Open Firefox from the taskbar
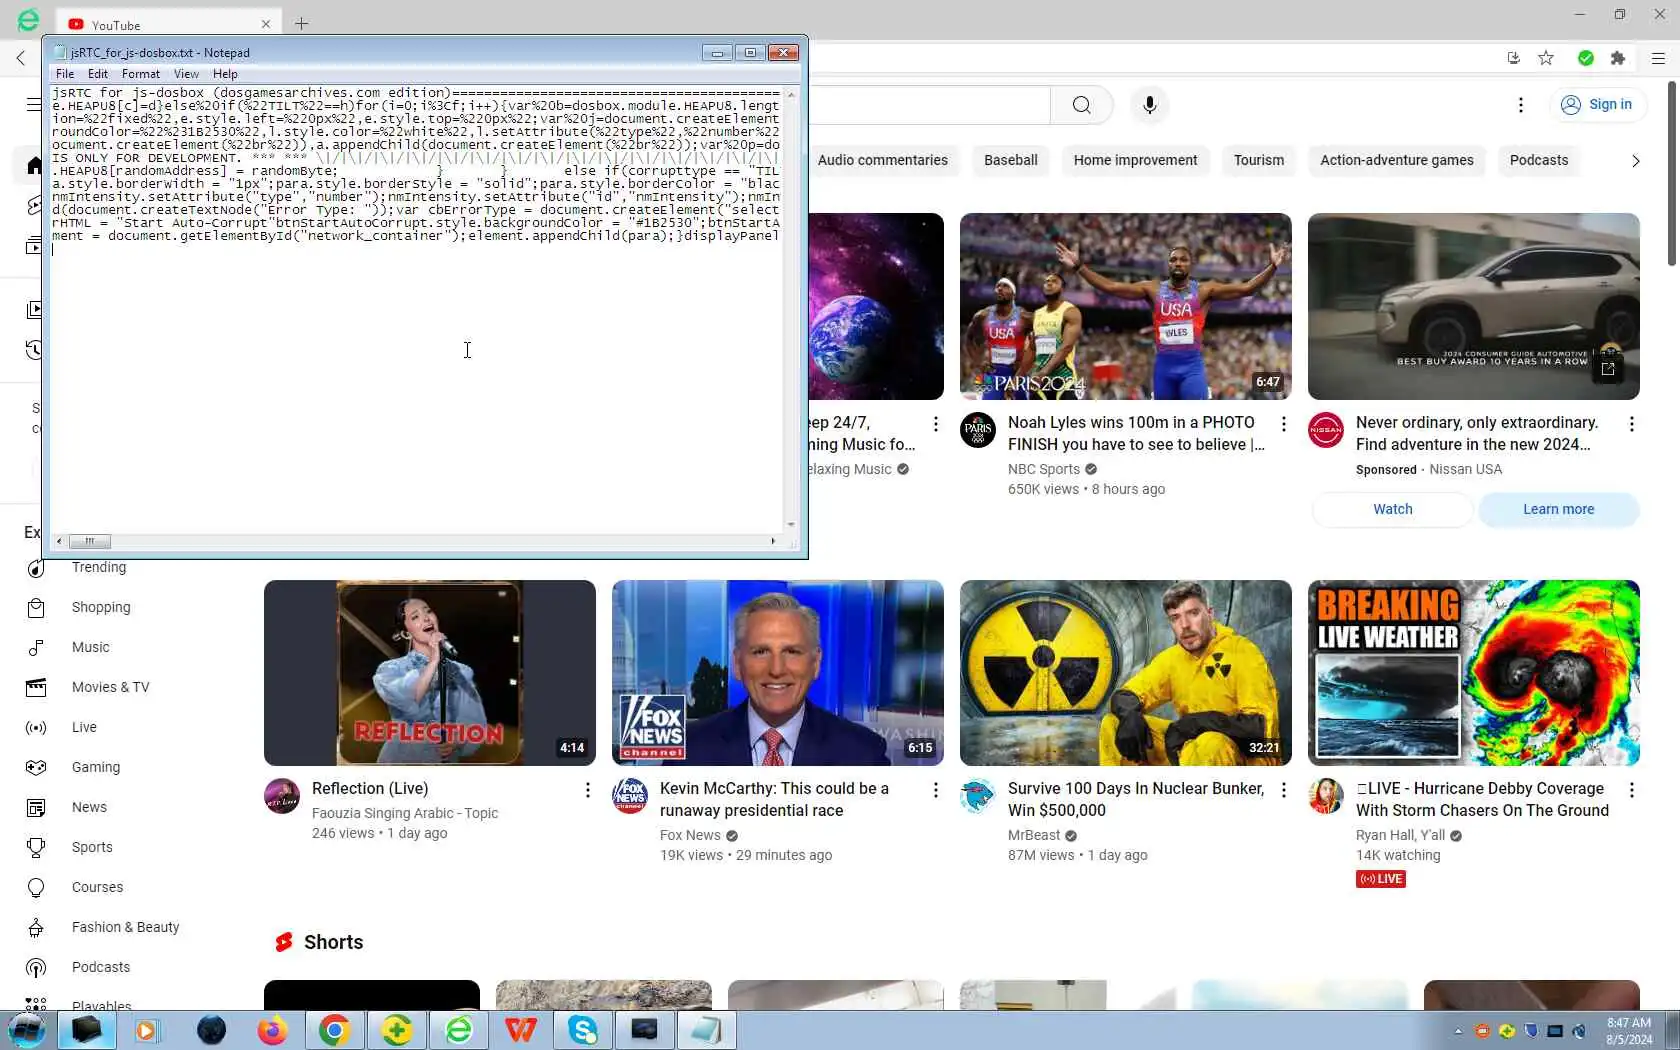Viewport: 1680px width, 1050px height. (272, 1030)
